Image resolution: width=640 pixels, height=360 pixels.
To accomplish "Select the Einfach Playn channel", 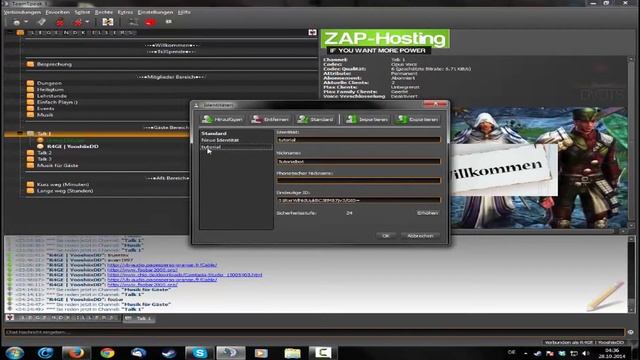I will [x=57, y=102].
